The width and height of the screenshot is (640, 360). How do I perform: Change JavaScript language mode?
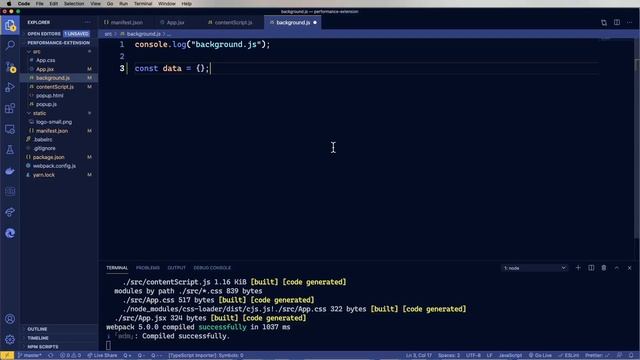(510, 356)
